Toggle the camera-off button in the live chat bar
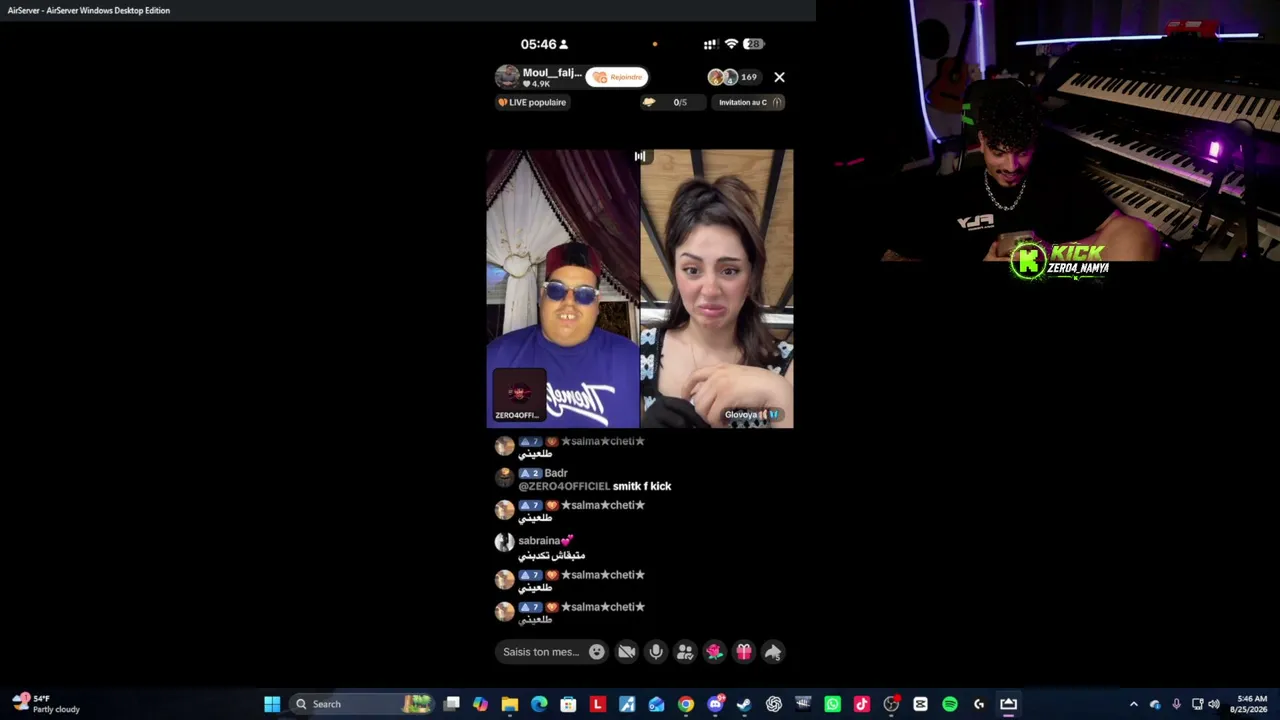1280x720 pixels. [627, 652]
